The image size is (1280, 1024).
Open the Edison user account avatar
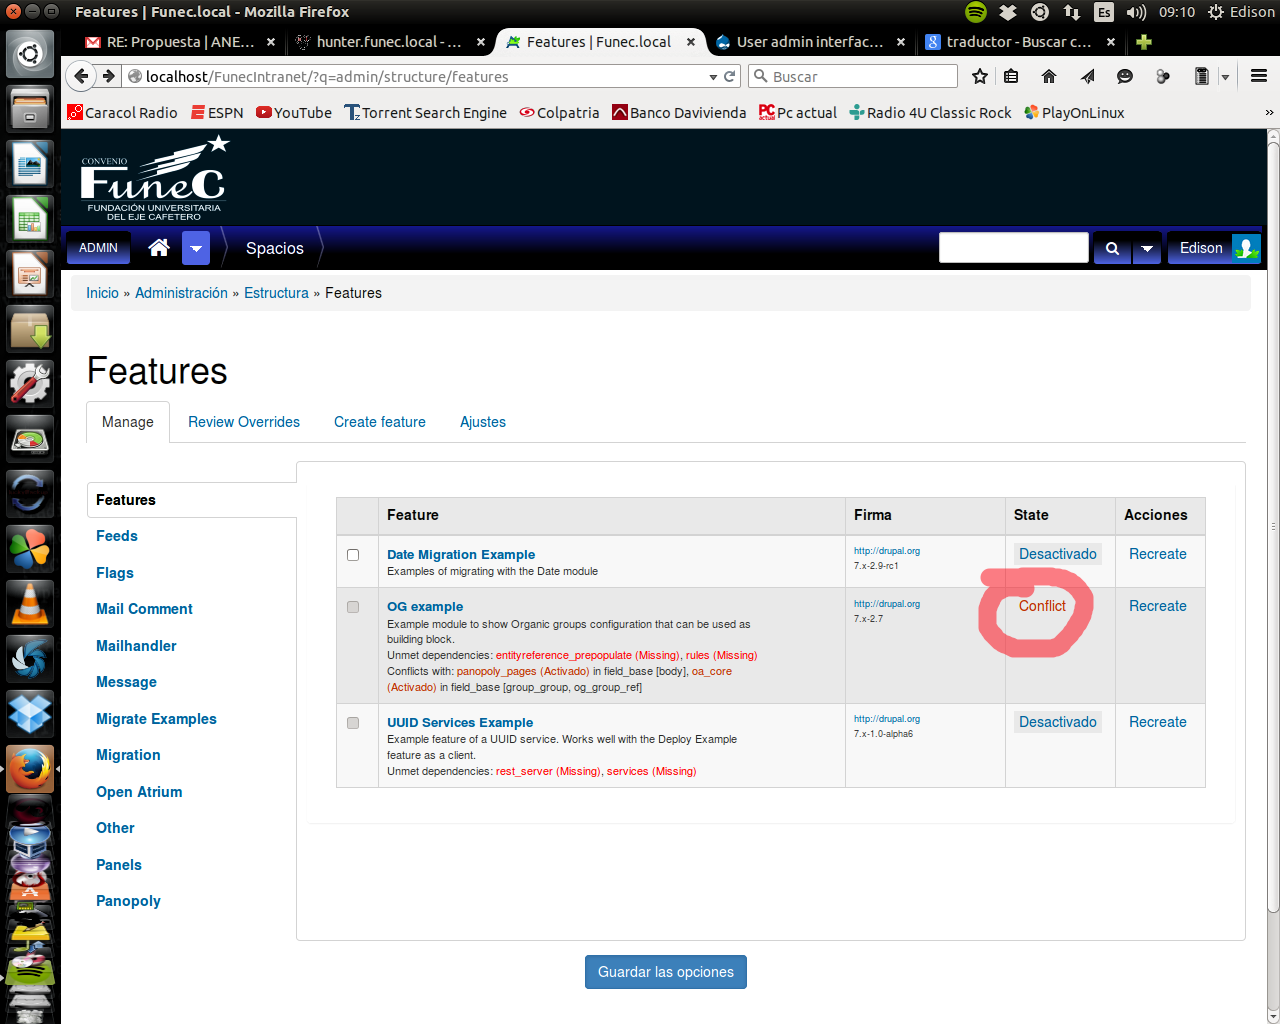point(1245,247)
